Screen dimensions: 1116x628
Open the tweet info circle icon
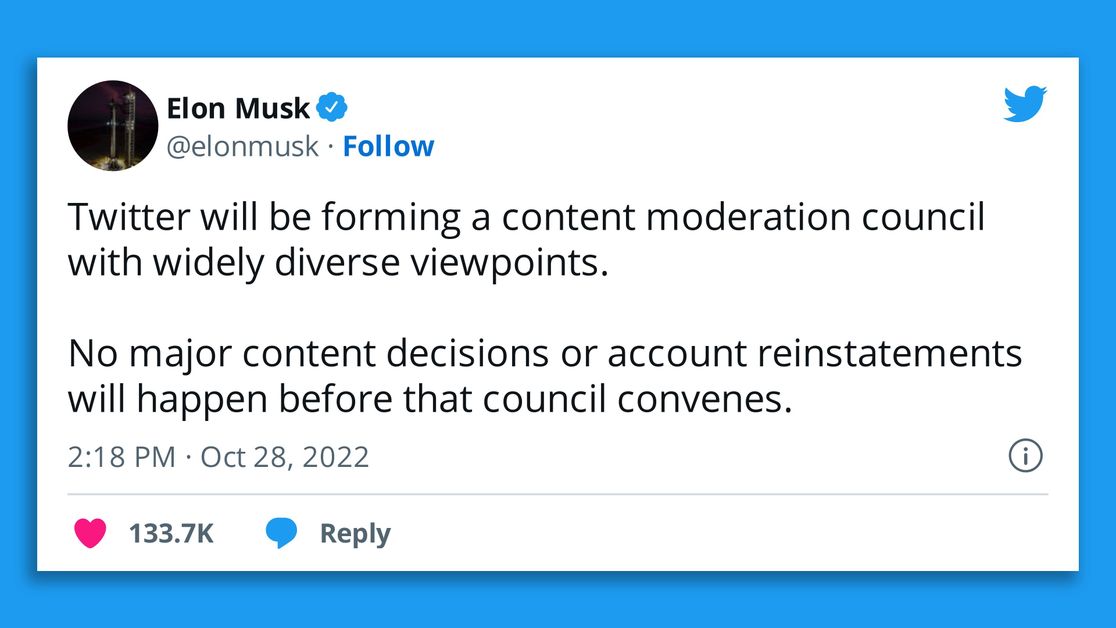1025,457
